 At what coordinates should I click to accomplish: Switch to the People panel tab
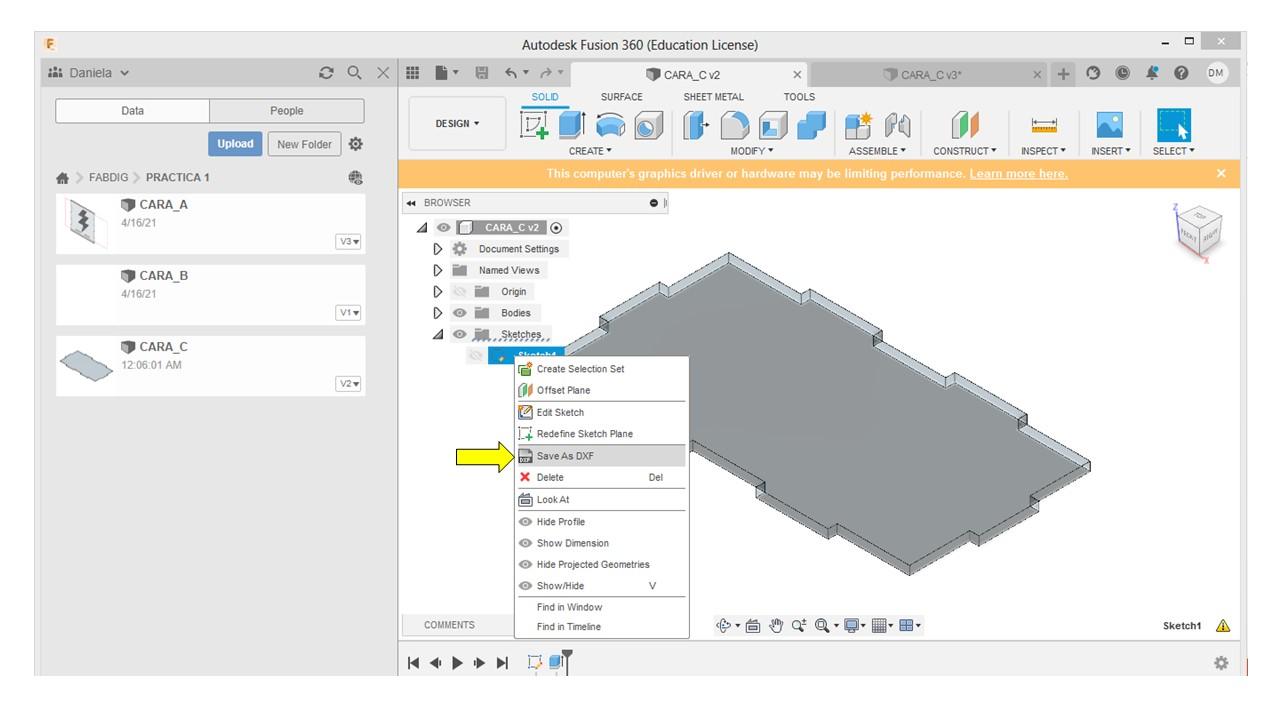click(x=287, y=111)
